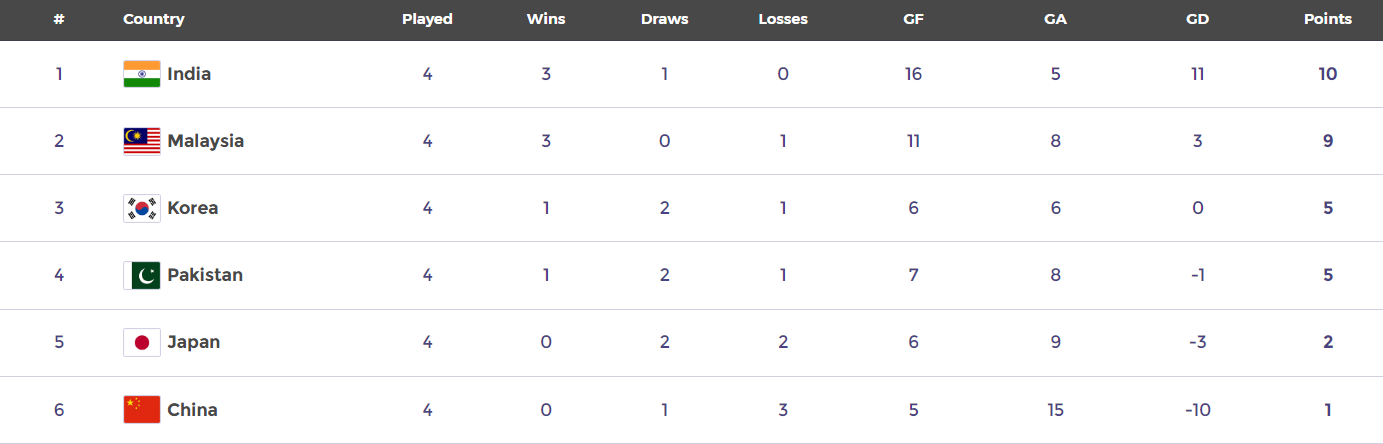The image size is (1383, 444).
Task: Sort by the GF column header
Action: click(x=913, y=19)
